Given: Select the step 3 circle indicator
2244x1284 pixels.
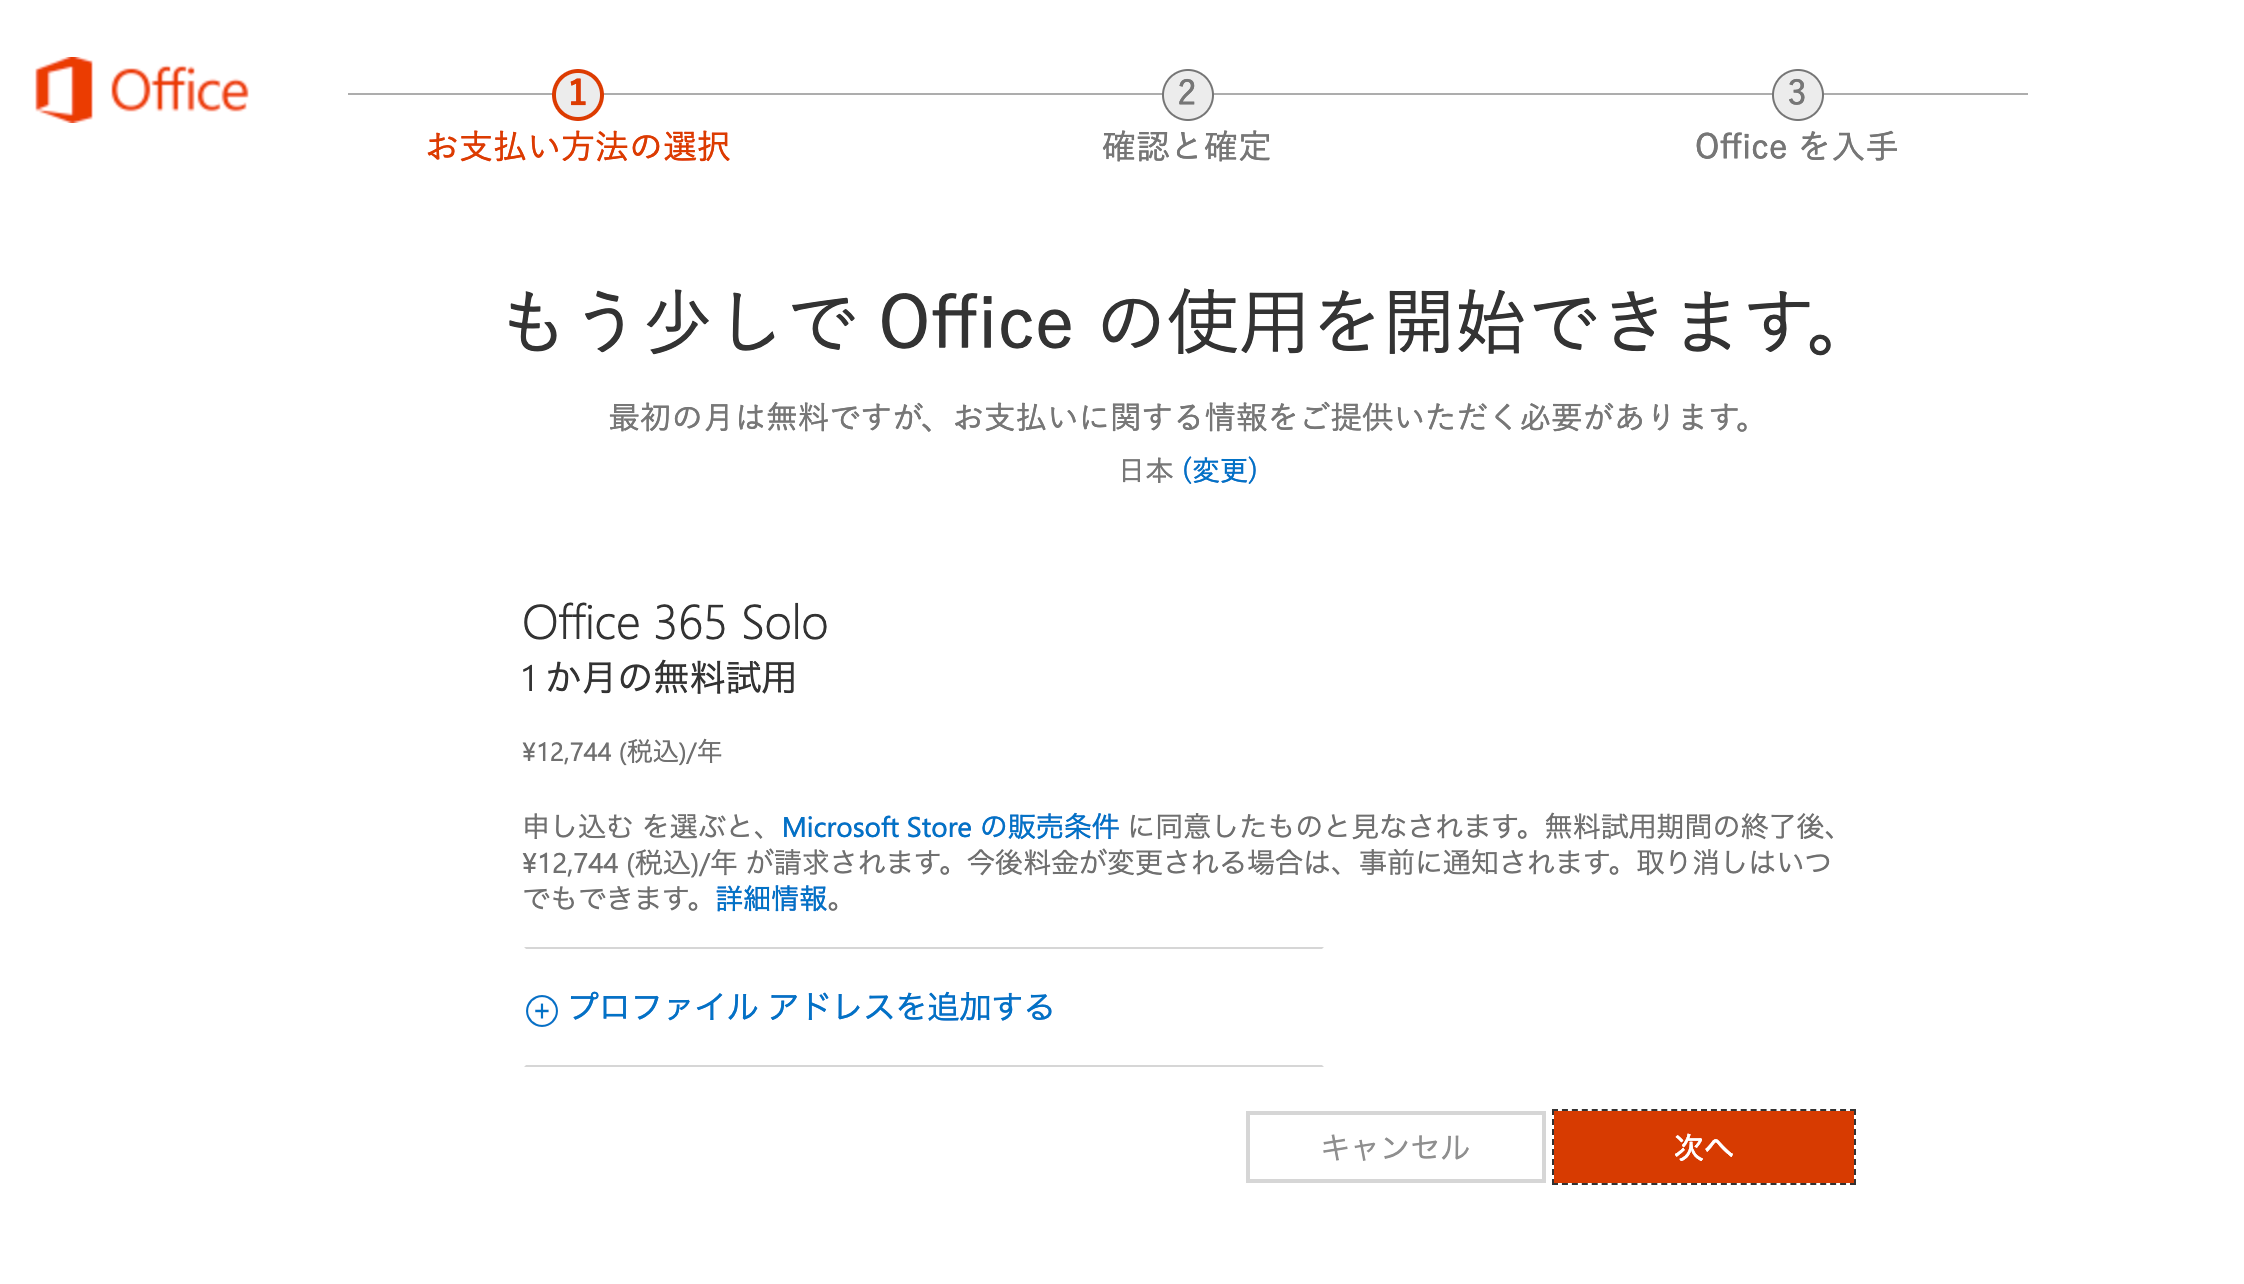Looking at the screenshot, I should point(1797,94).
